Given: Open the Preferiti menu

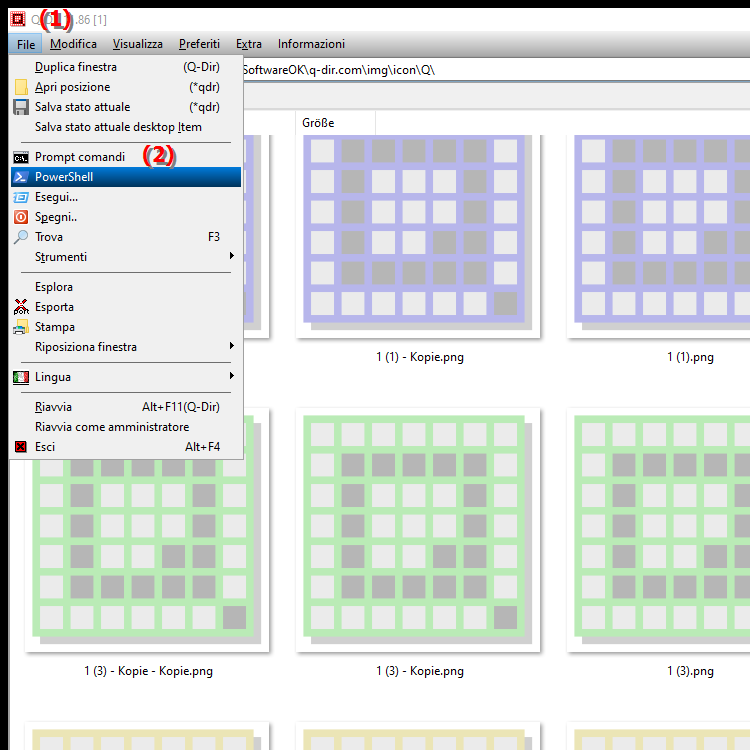Looking at the screenshot, I should [199, 44].
